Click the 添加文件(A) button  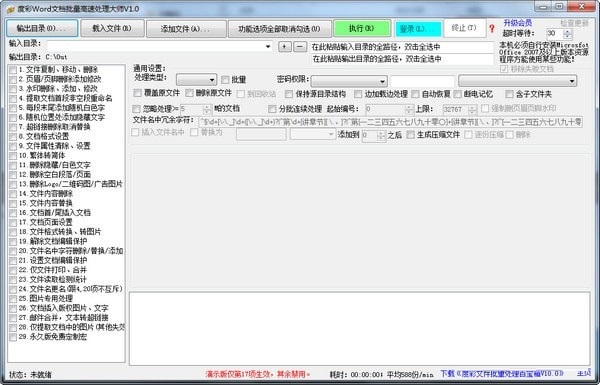pos(186,29)
